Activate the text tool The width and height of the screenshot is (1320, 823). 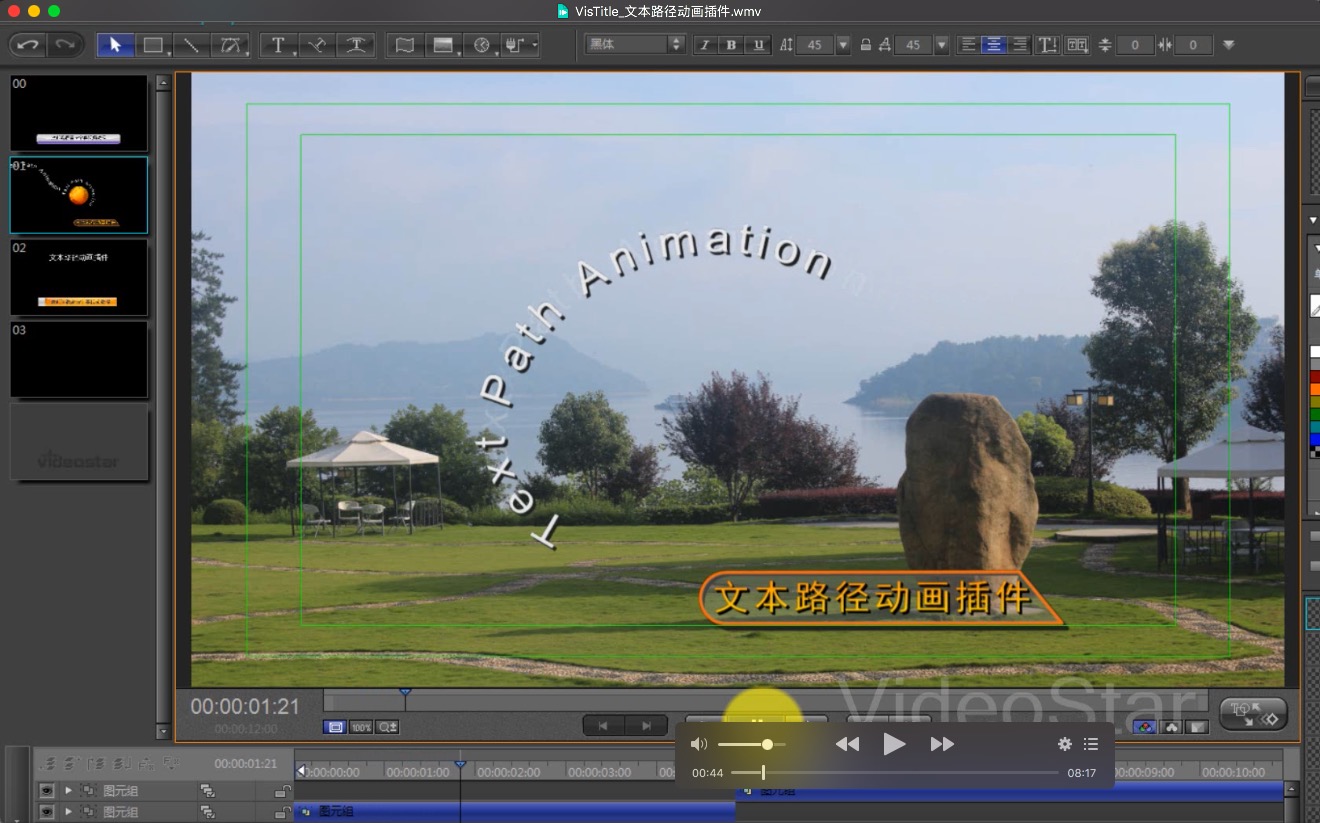coord(278,45)
